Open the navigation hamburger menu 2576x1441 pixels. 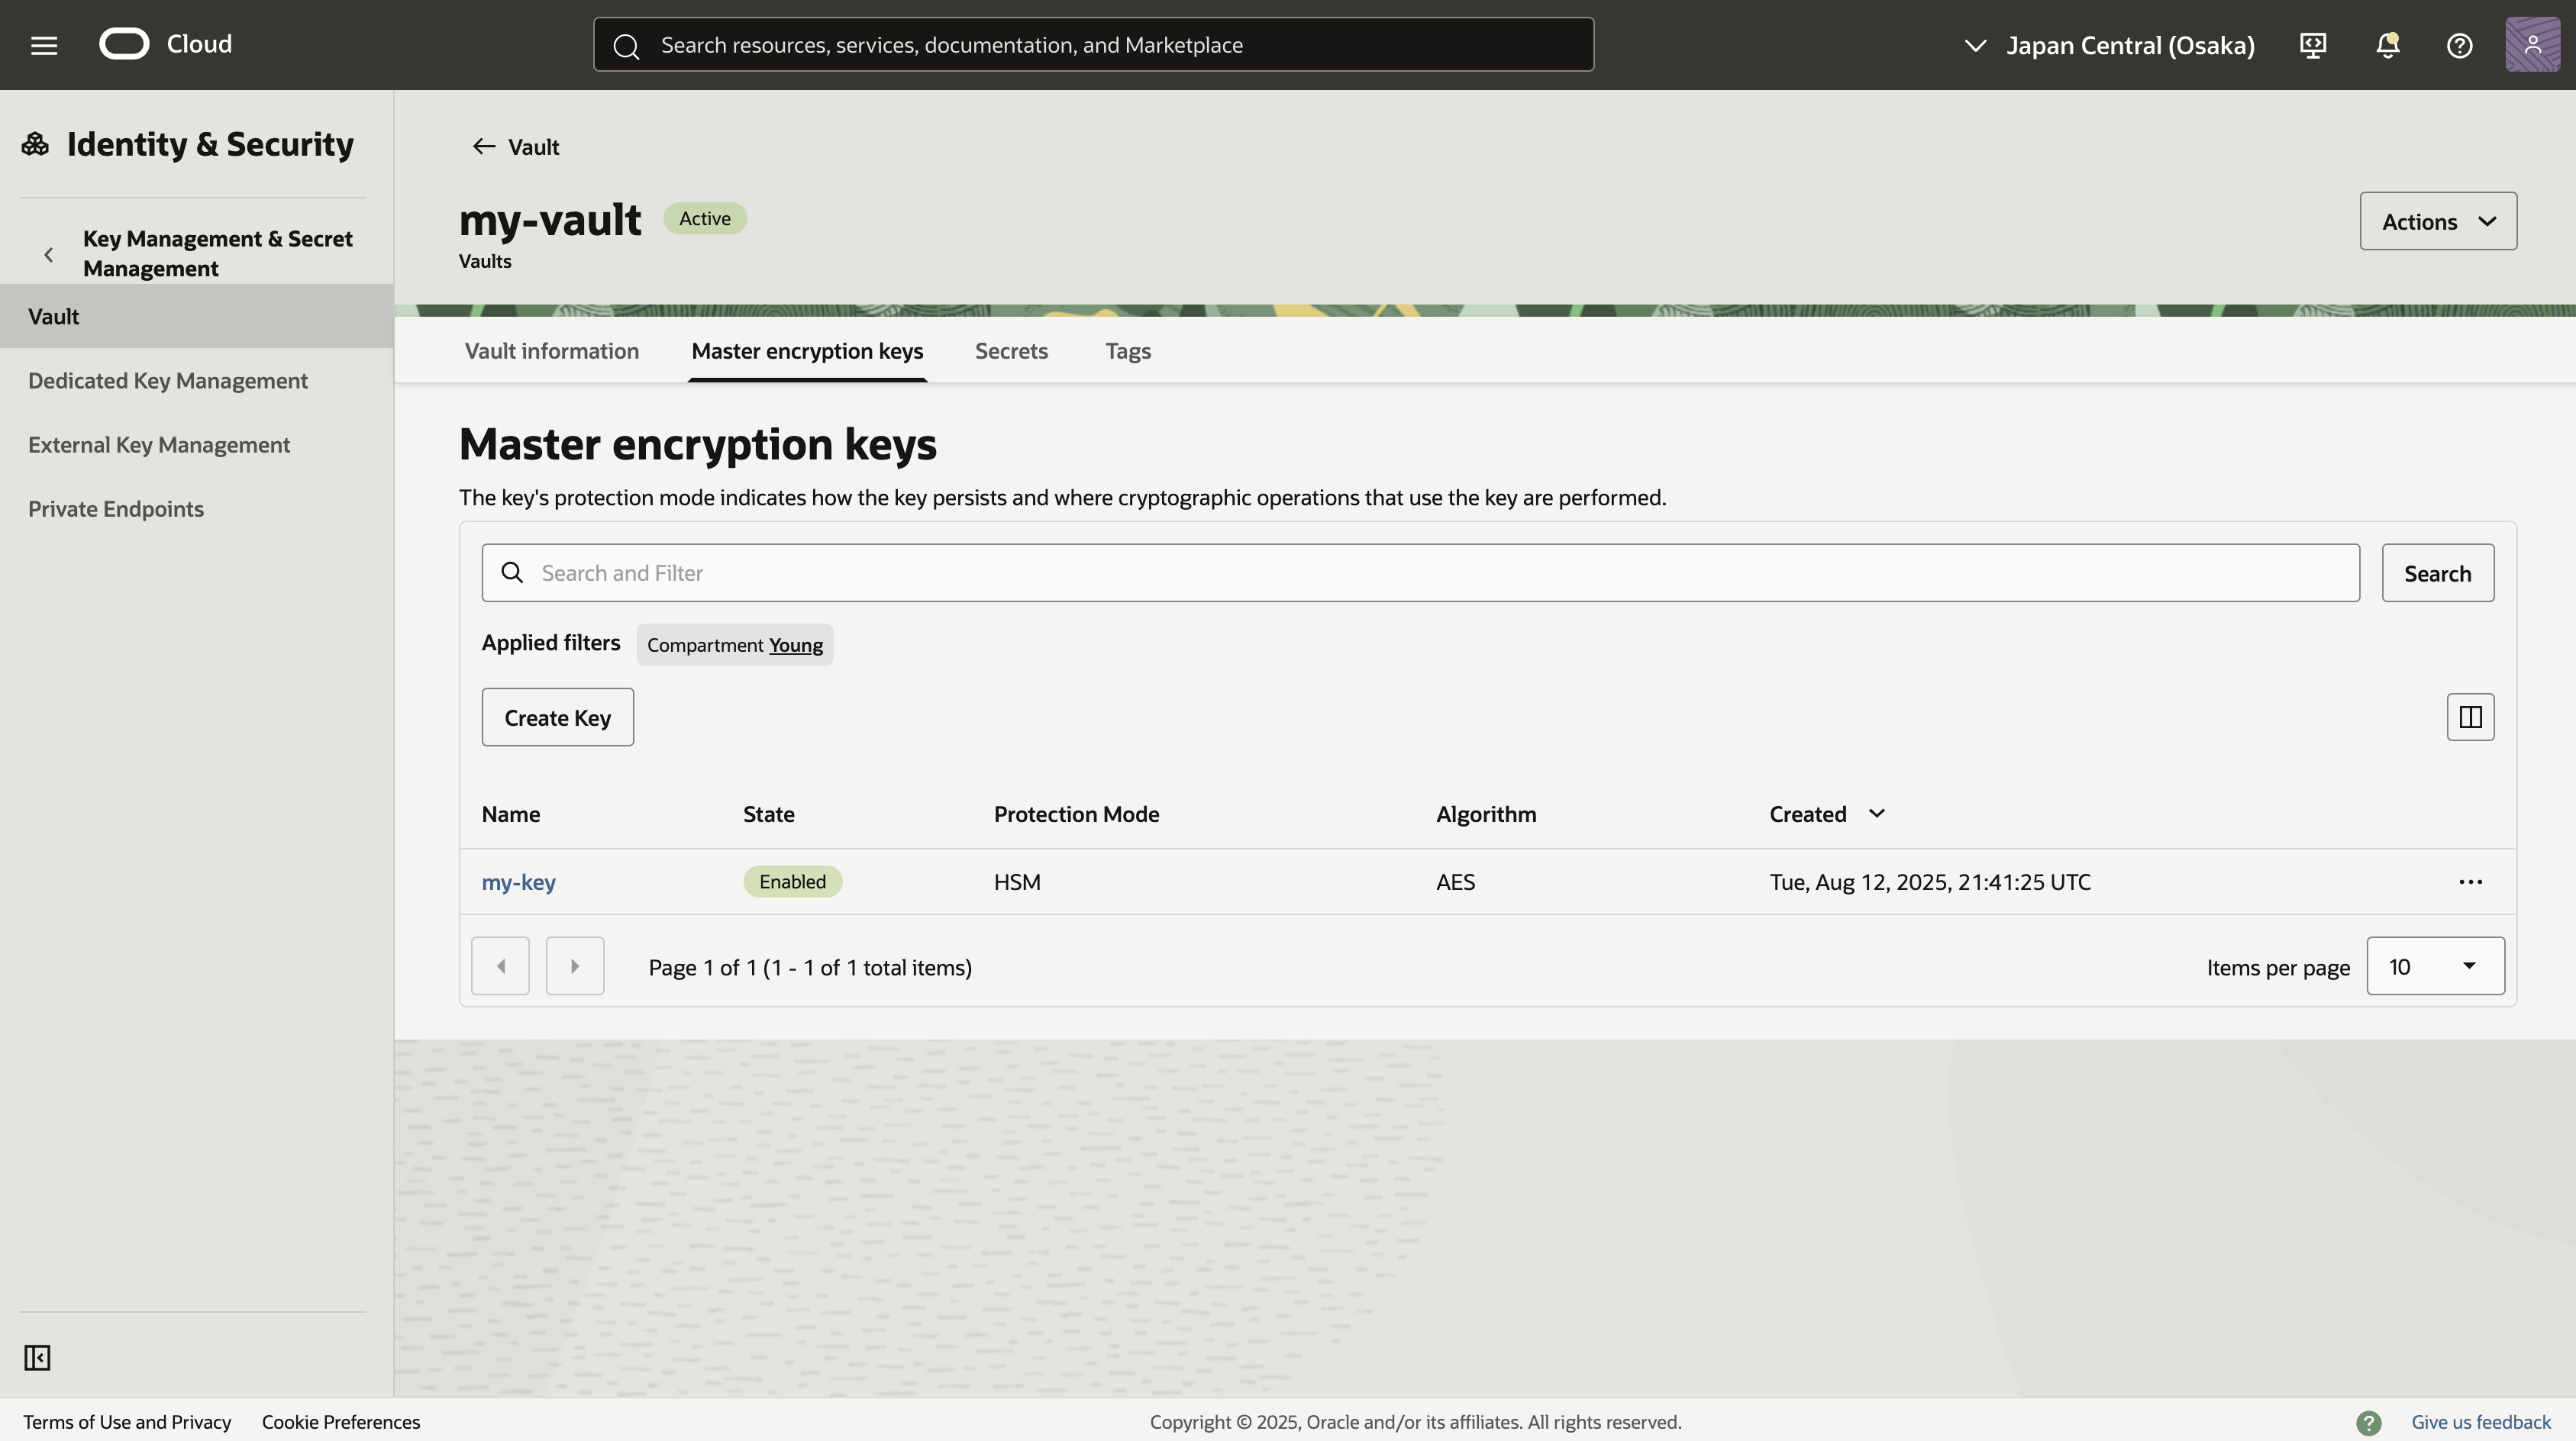point(44,44)
